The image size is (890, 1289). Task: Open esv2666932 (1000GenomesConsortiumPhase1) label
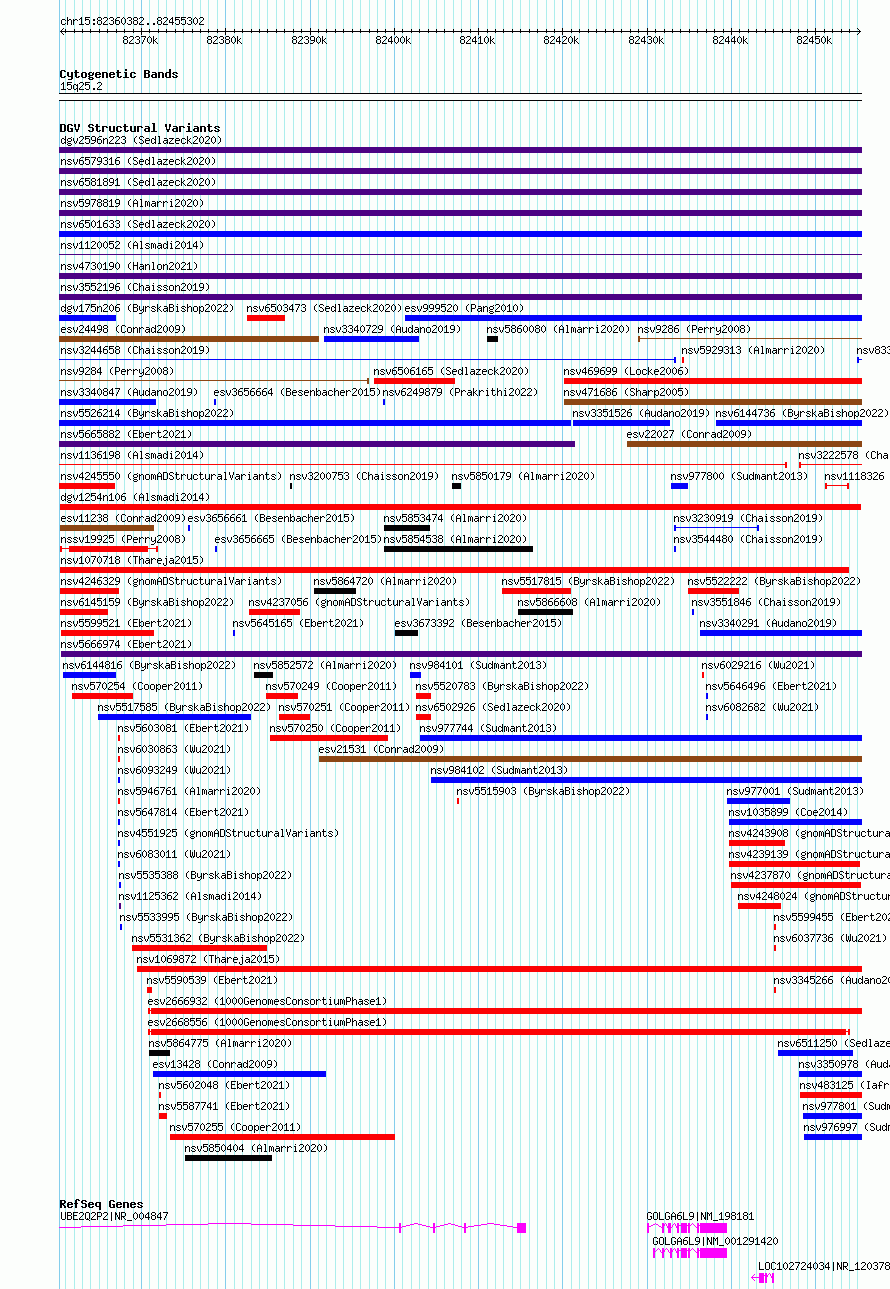(x=267, y=1001)
